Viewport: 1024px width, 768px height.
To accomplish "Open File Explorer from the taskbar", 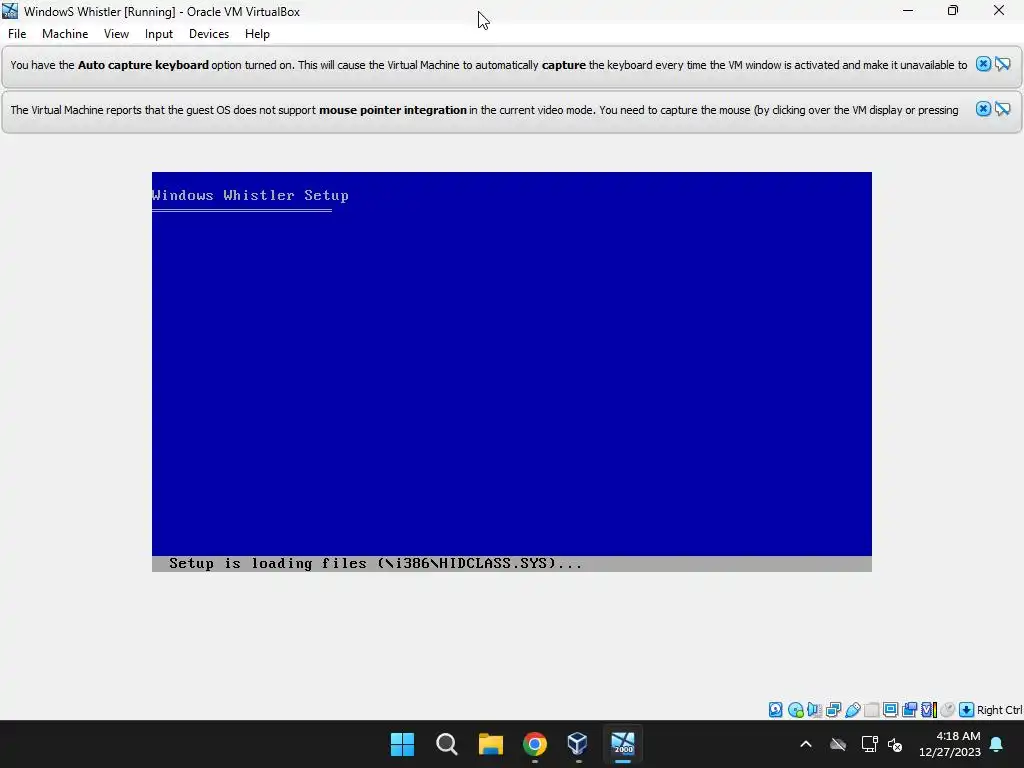I will [x=490, y=744].
